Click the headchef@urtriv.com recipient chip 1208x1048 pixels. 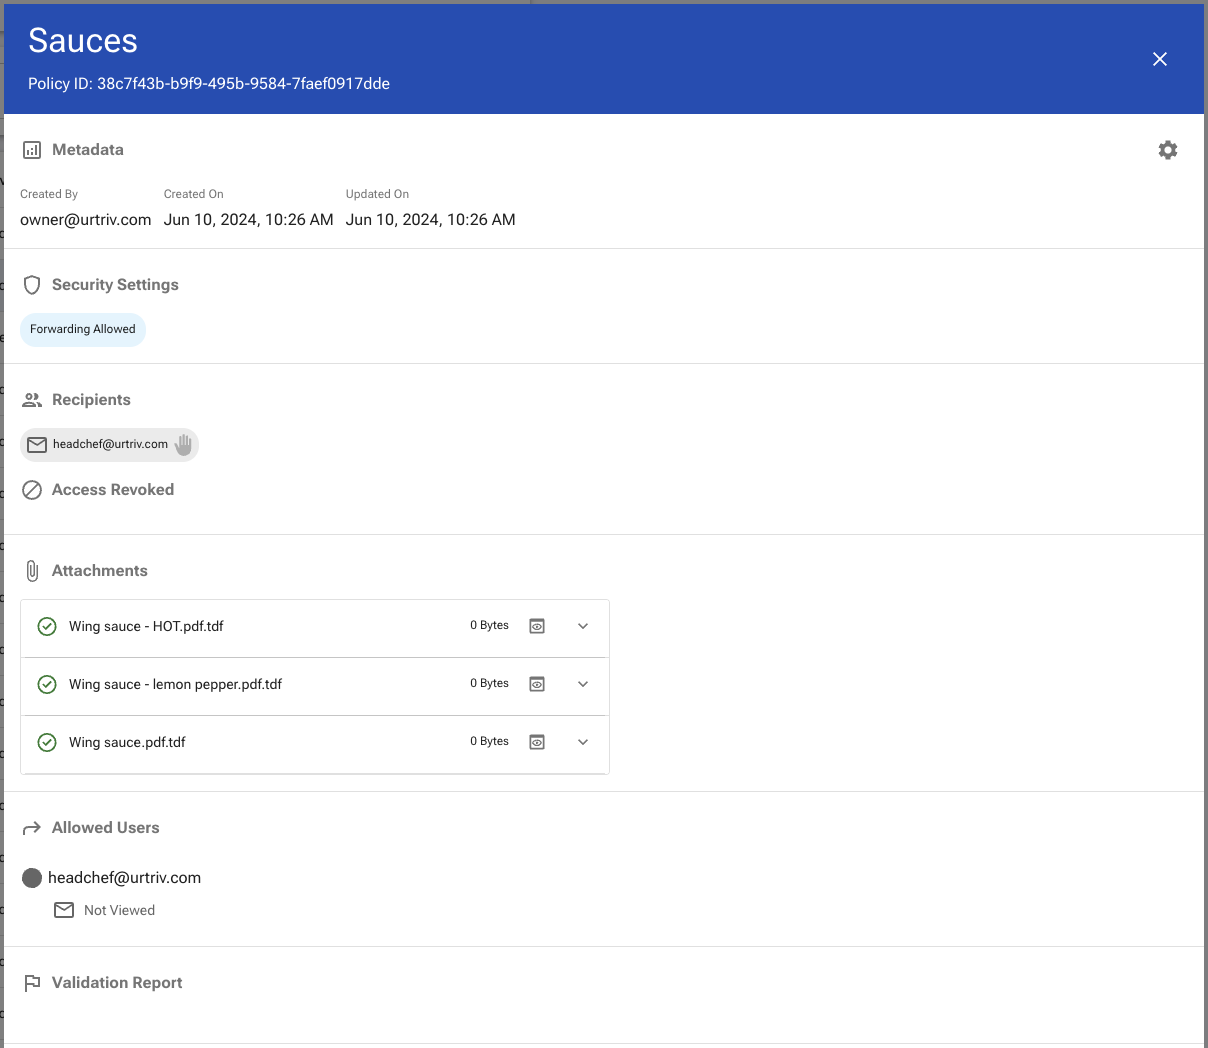(x=109, y=444)
